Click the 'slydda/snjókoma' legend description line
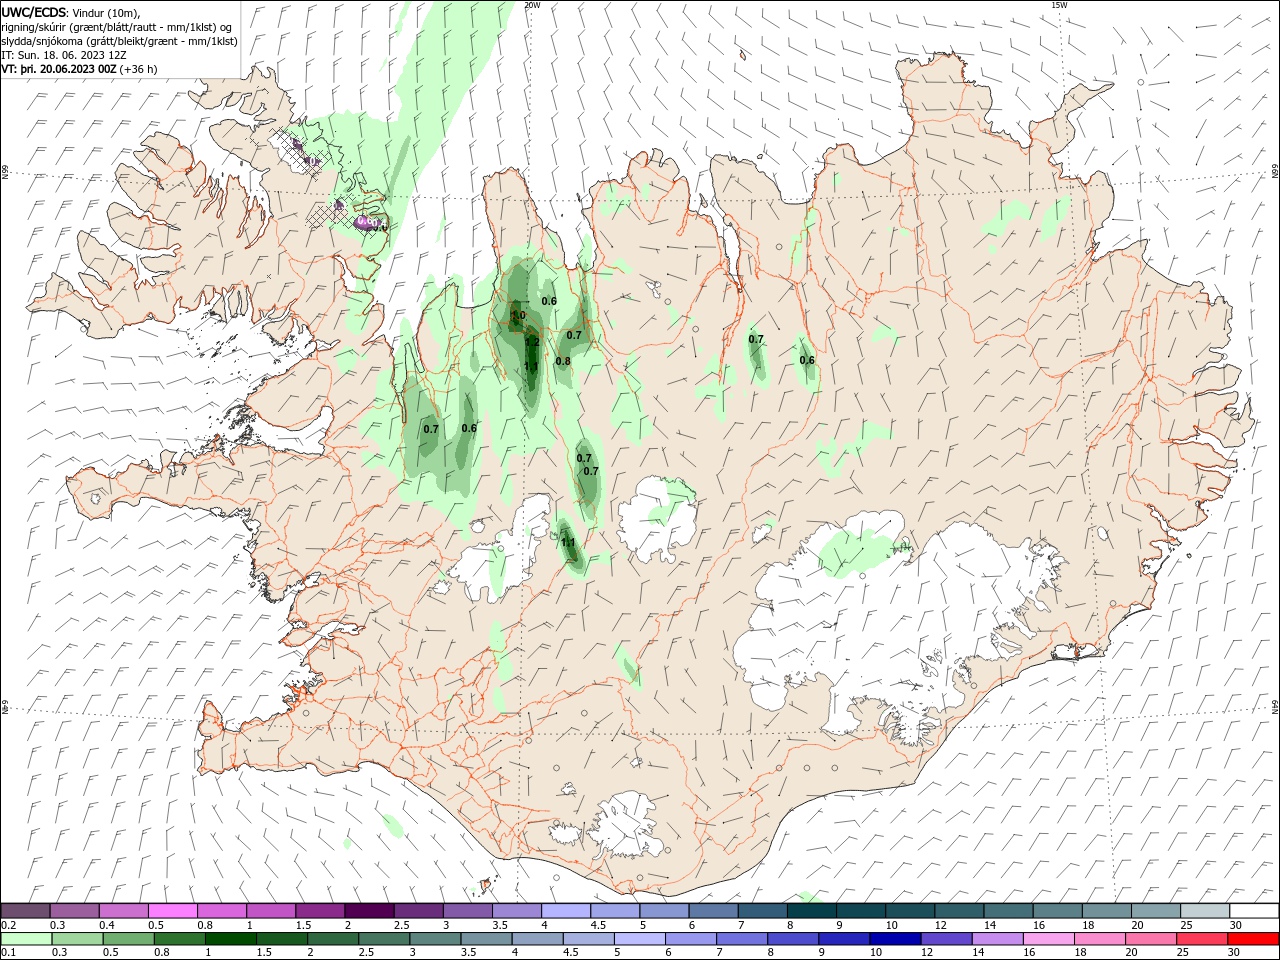The width and height of the screenshot is (1280, 960). [x=119, y=41]
